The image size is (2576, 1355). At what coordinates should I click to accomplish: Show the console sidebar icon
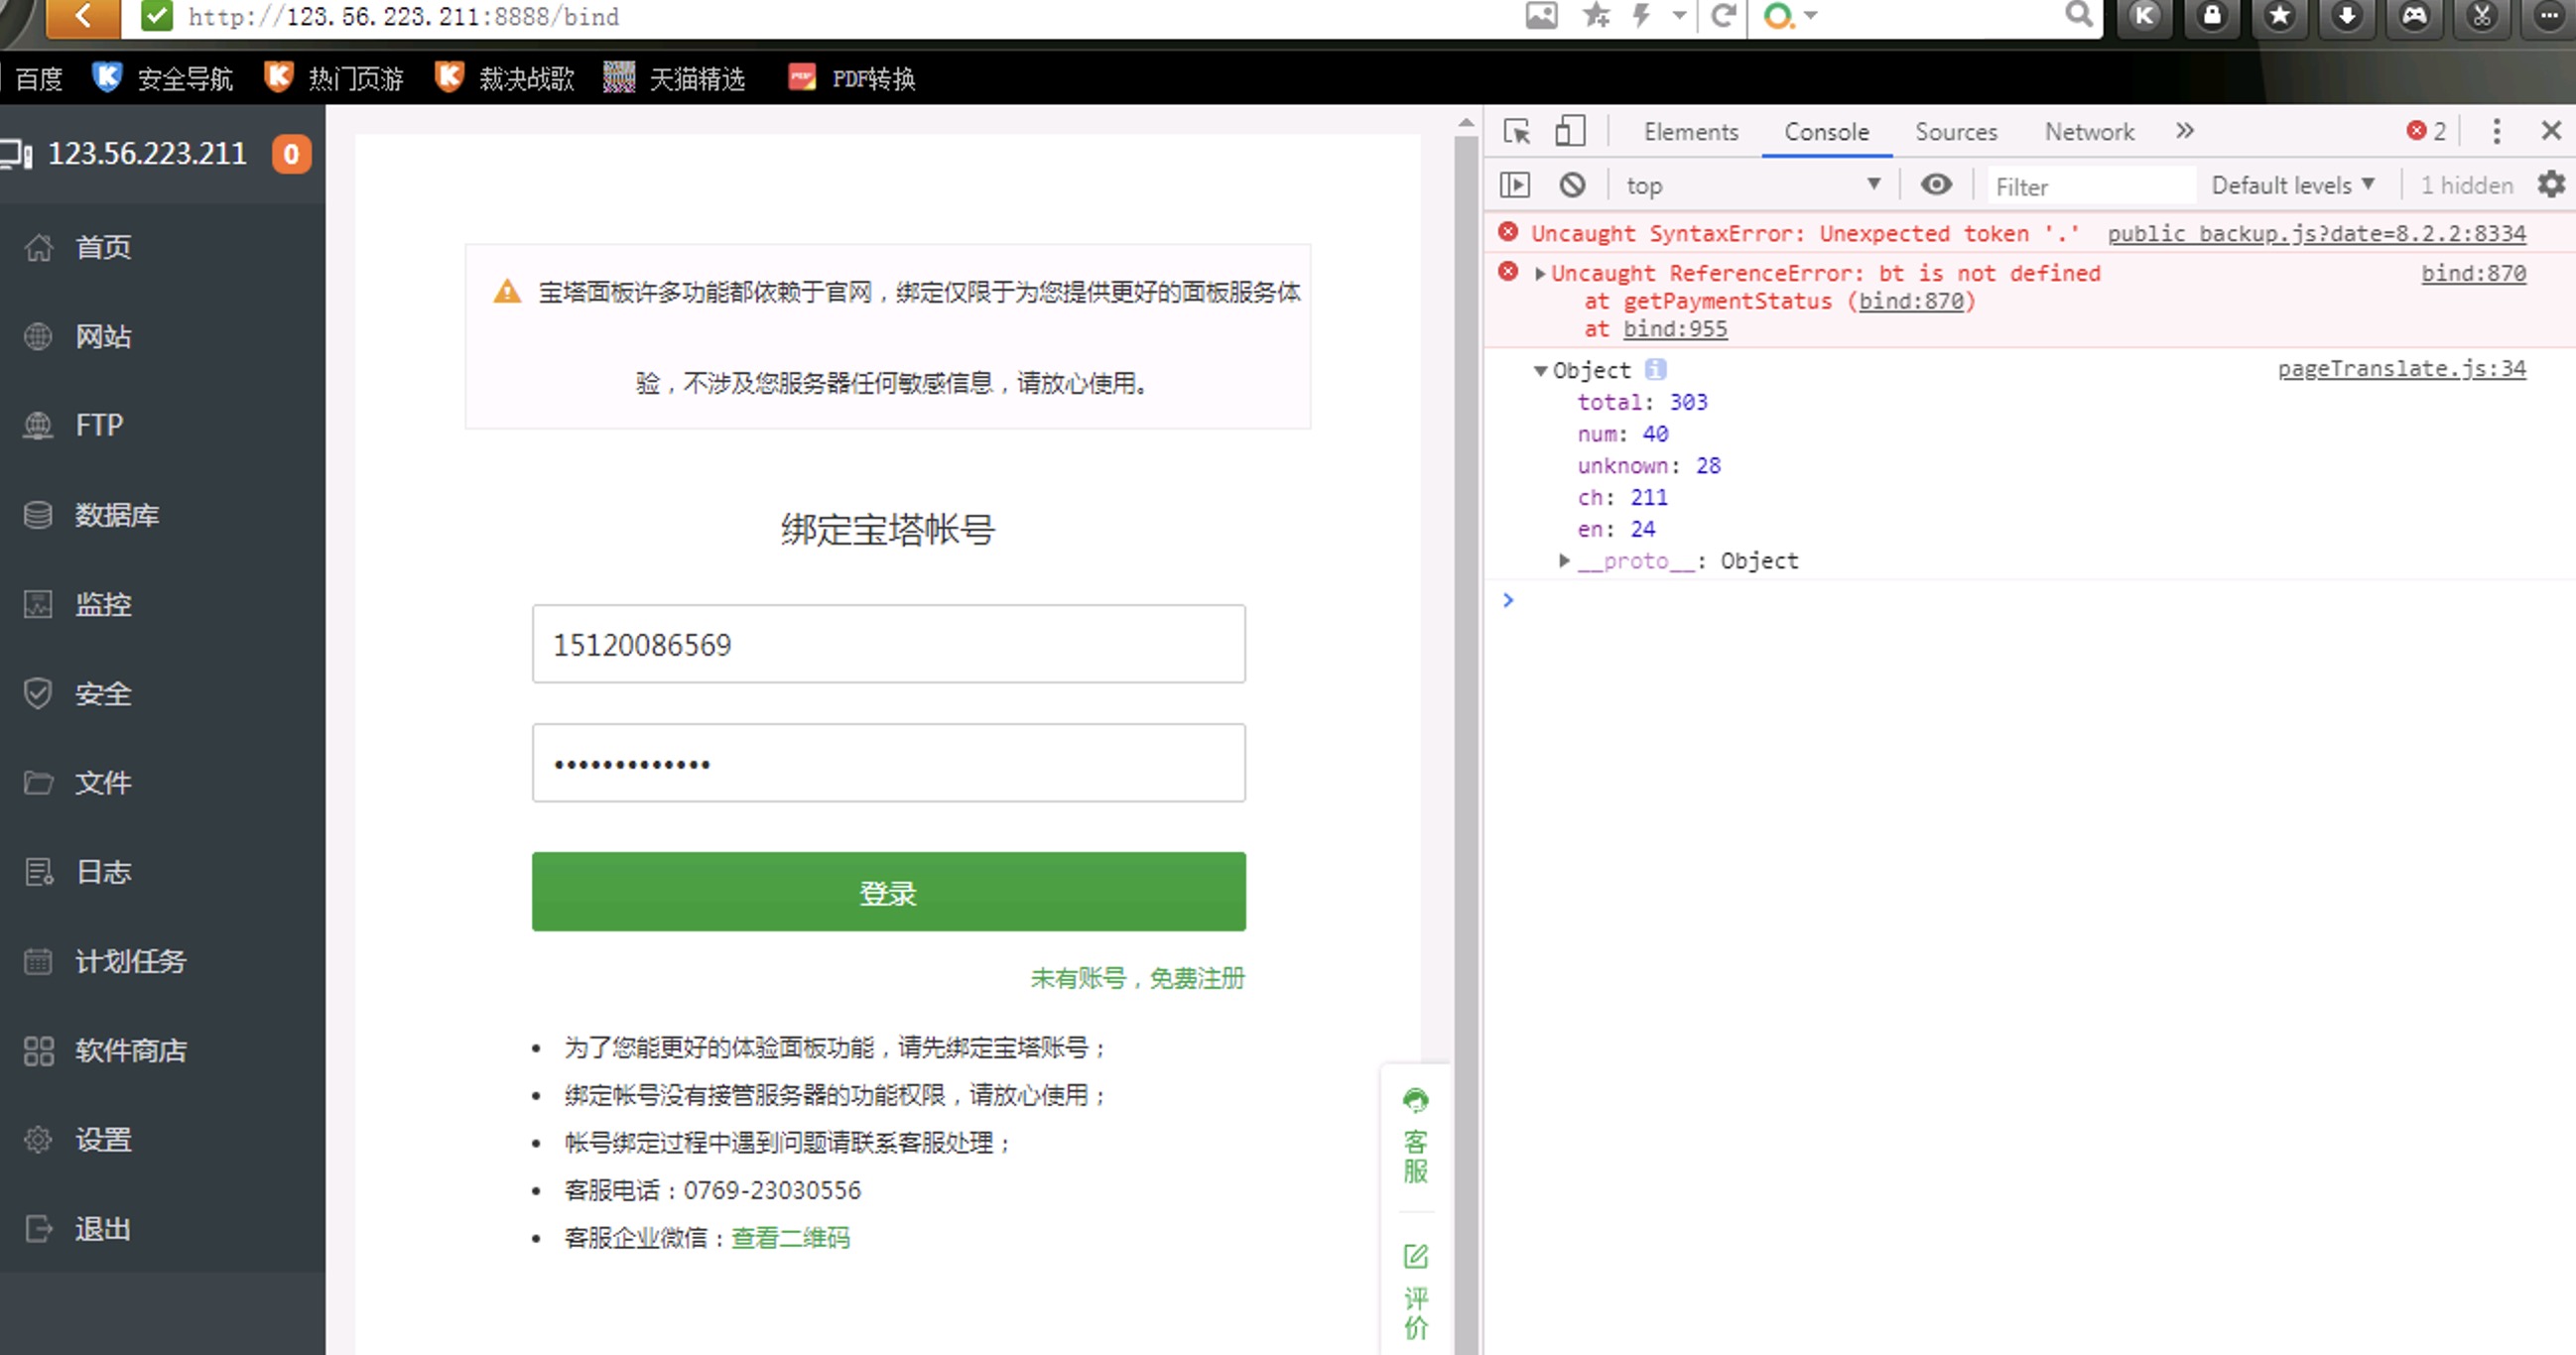tap(1515, 185)
